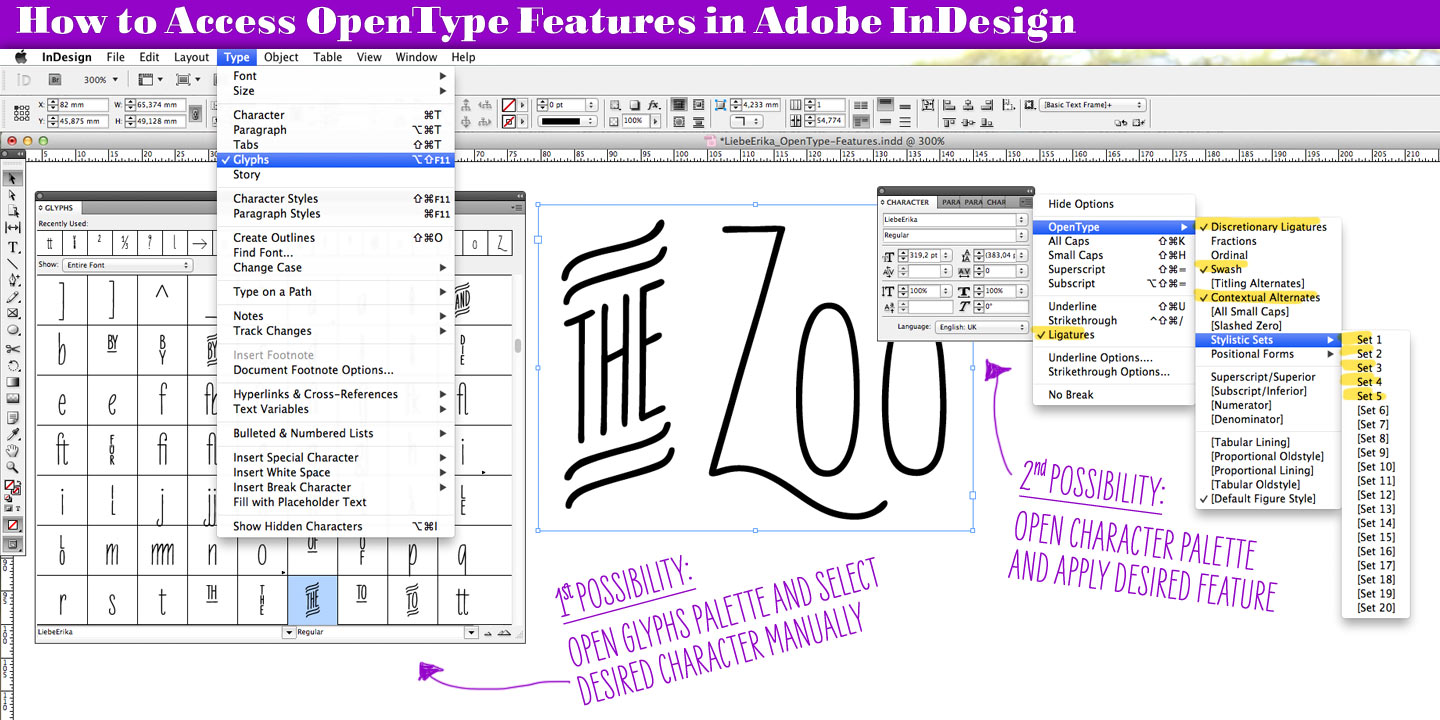Toggle the checked Glyphs menu item

pyautogui.click(x=336, y=160)
